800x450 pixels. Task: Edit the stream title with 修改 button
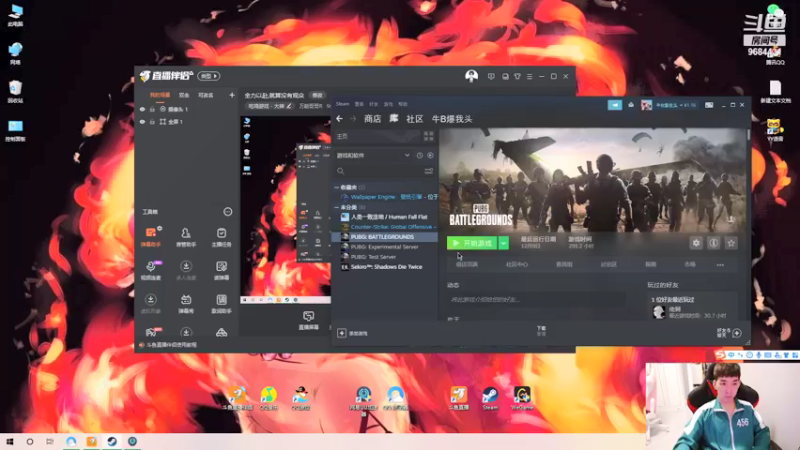pos(317,95)
